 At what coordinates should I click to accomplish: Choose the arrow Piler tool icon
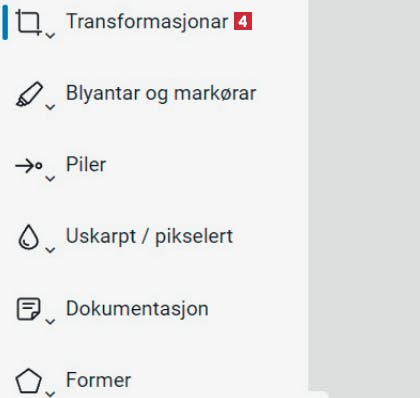[29, 166]
